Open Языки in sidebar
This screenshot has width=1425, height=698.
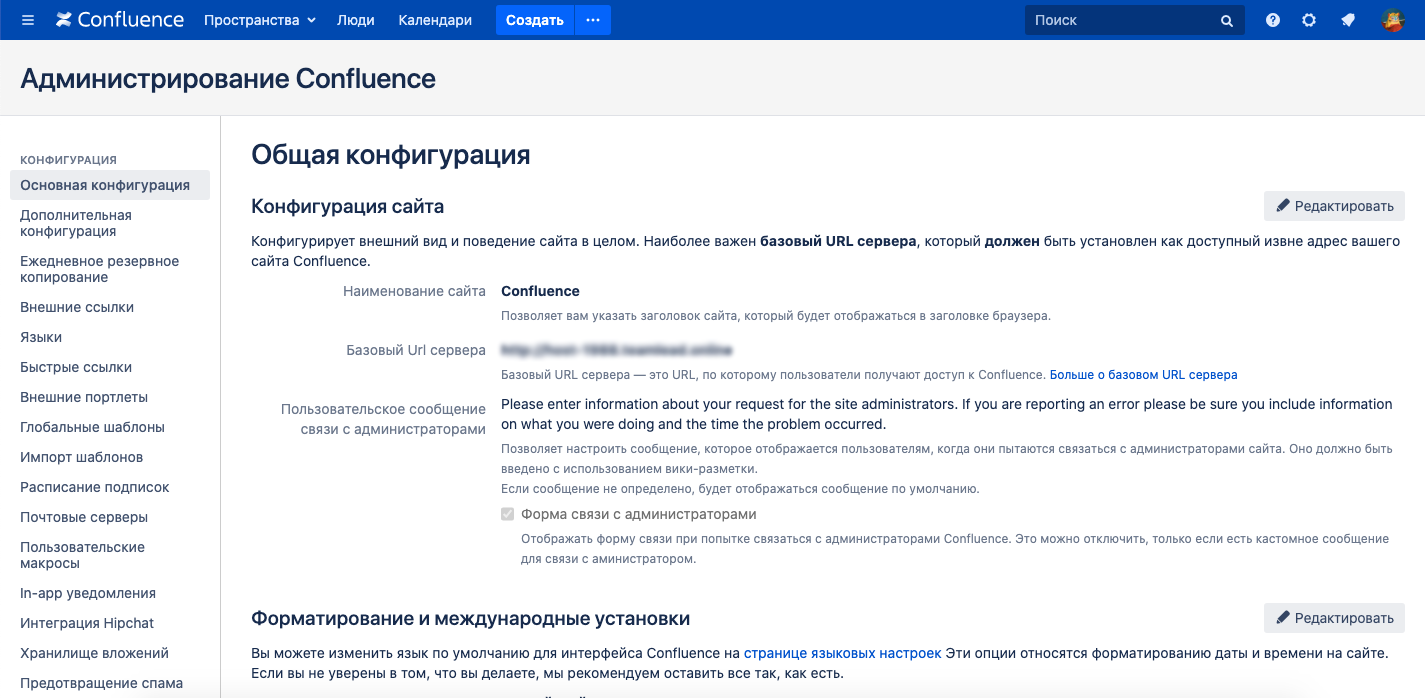[41, 337]
